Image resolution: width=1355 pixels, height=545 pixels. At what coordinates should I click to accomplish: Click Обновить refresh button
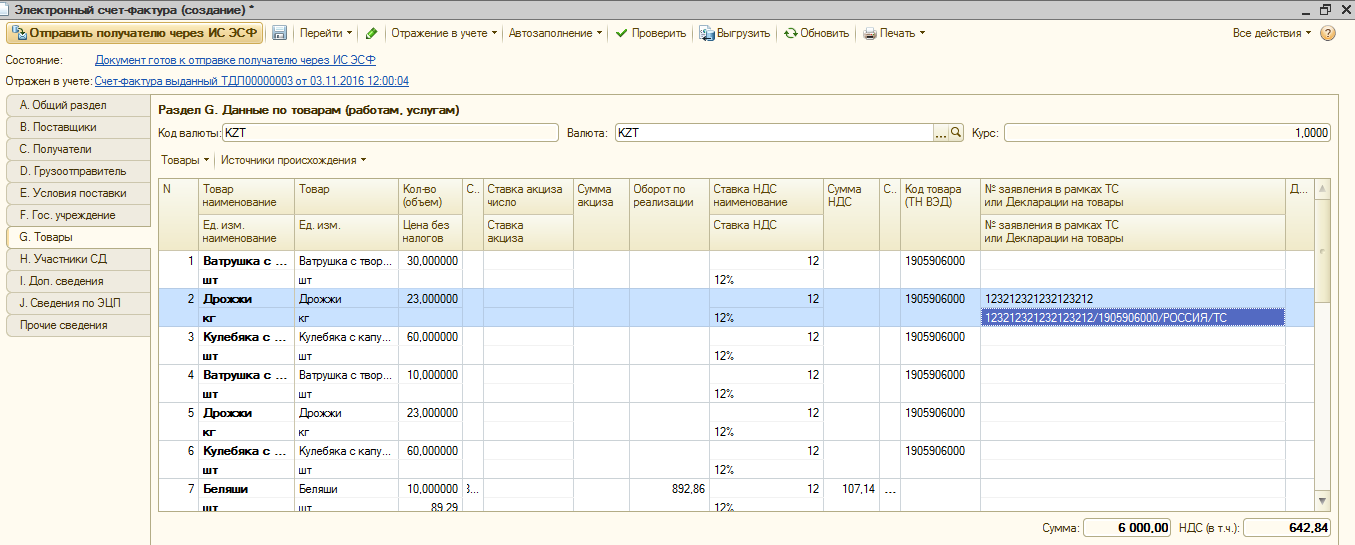pyautogui.click(x=816, y=33)
